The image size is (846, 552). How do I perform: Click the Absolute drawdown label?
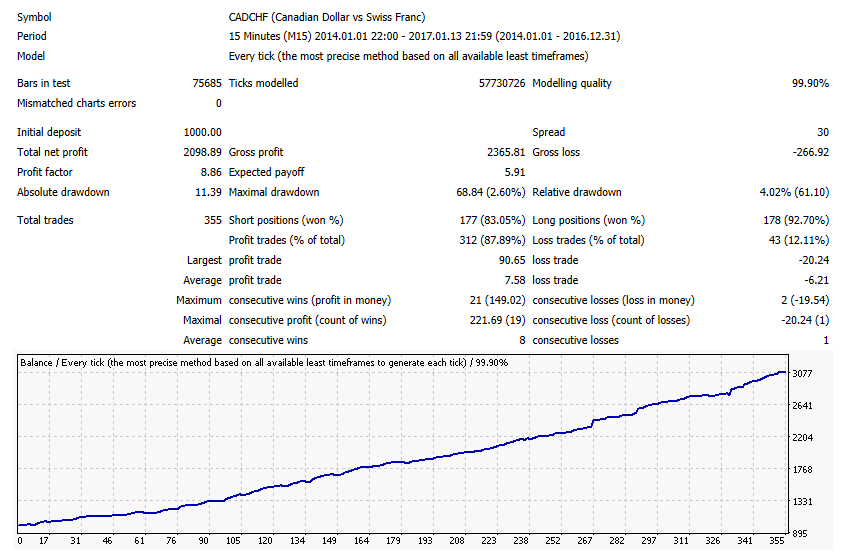click(63, 192)
